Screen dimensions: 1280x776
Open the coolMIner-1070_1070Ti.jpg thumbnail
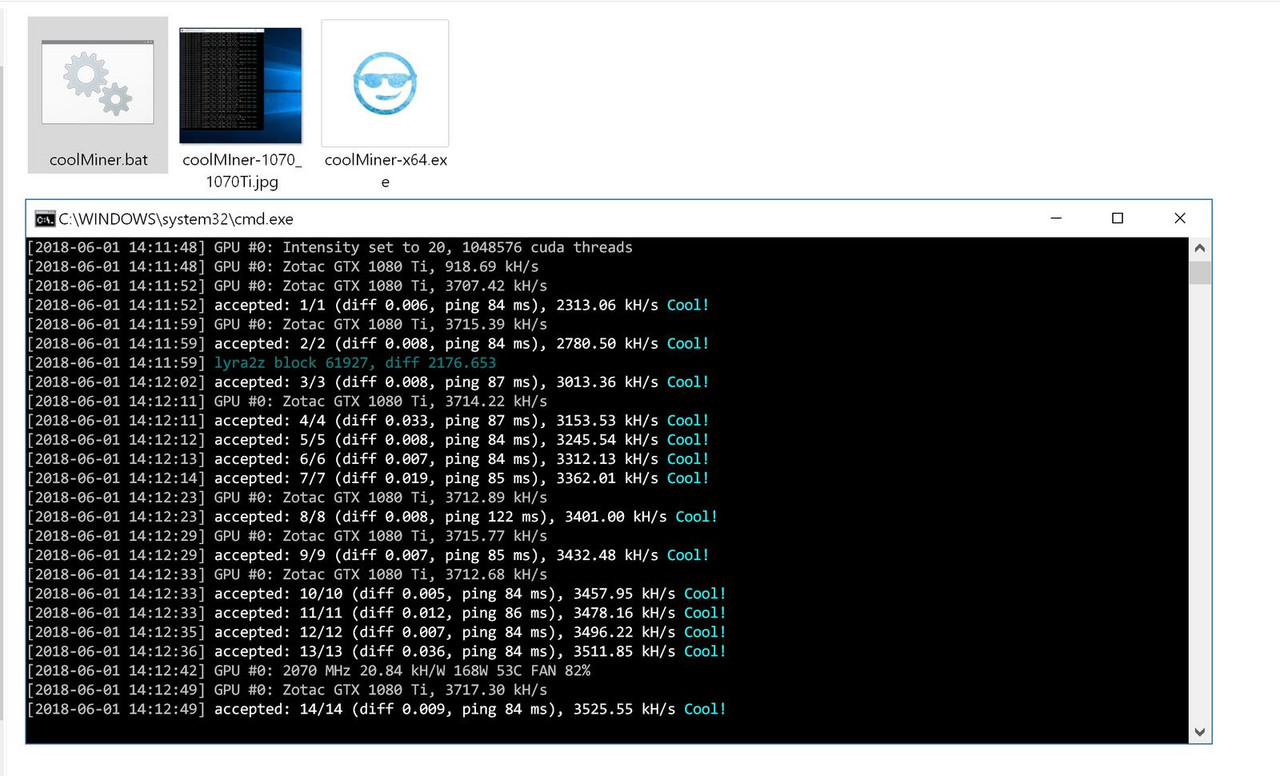pos(240,85)
